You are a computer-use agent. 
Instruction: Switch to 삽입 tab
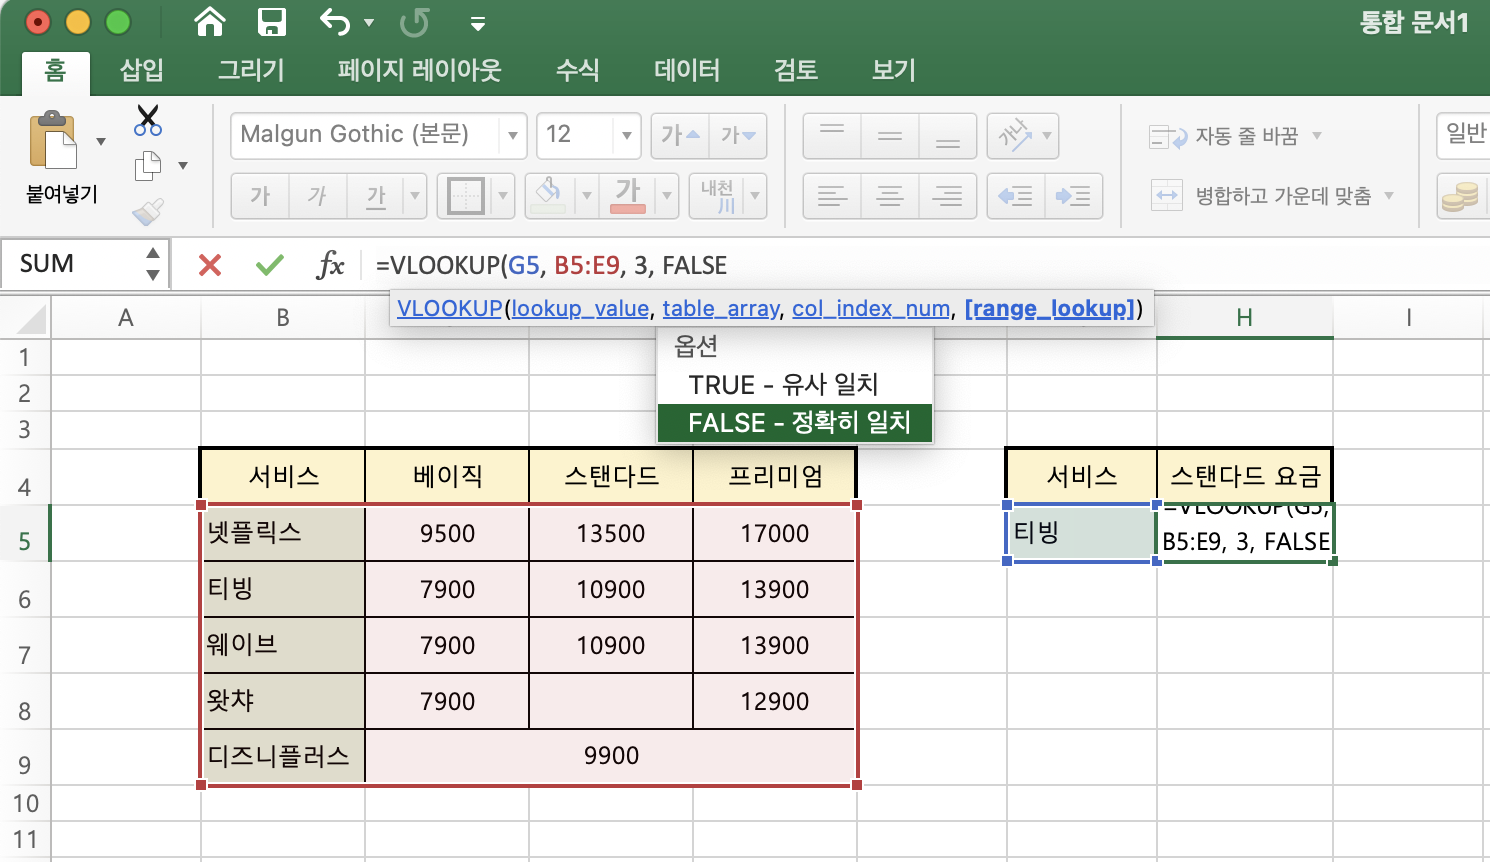click(x=141, y=70)
